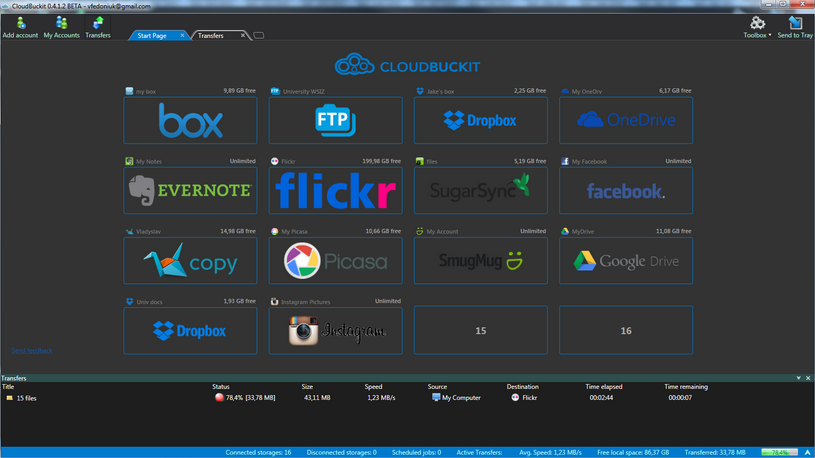
Task: Switch to the Transfers tab
Action: (211, 36)
